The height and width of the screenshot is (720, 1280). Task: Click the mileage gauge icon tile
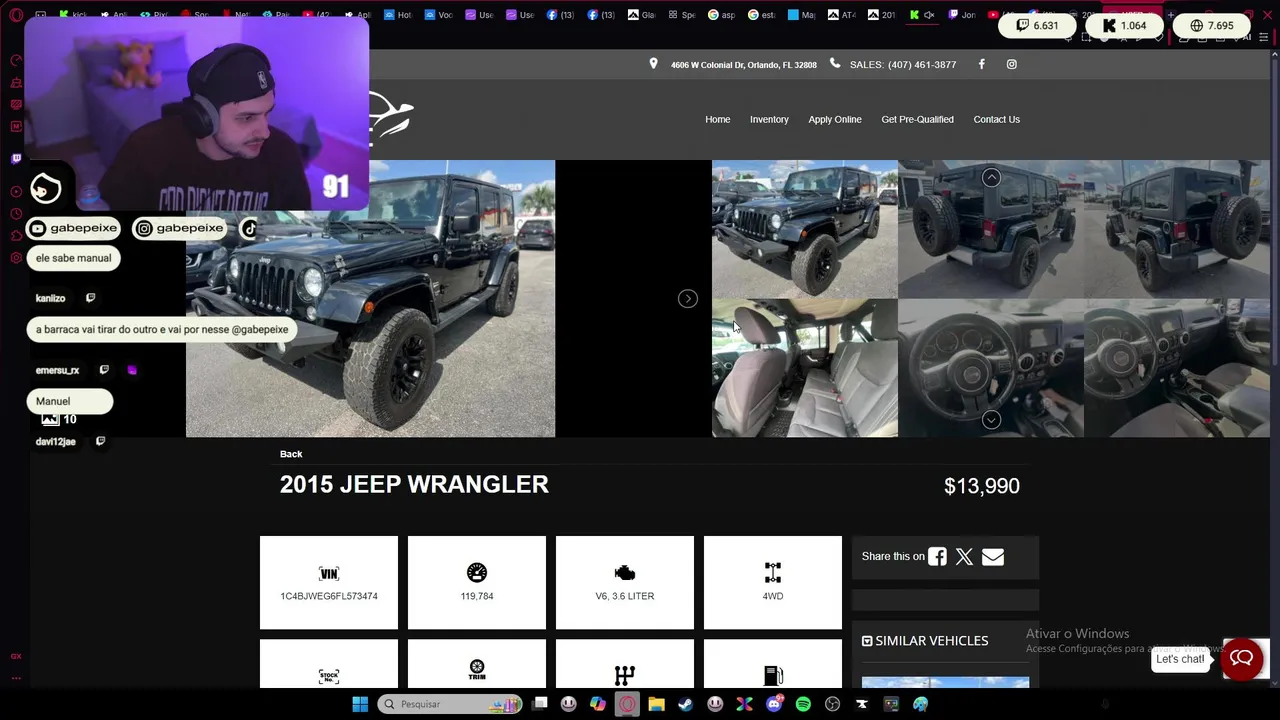point(477,572)
